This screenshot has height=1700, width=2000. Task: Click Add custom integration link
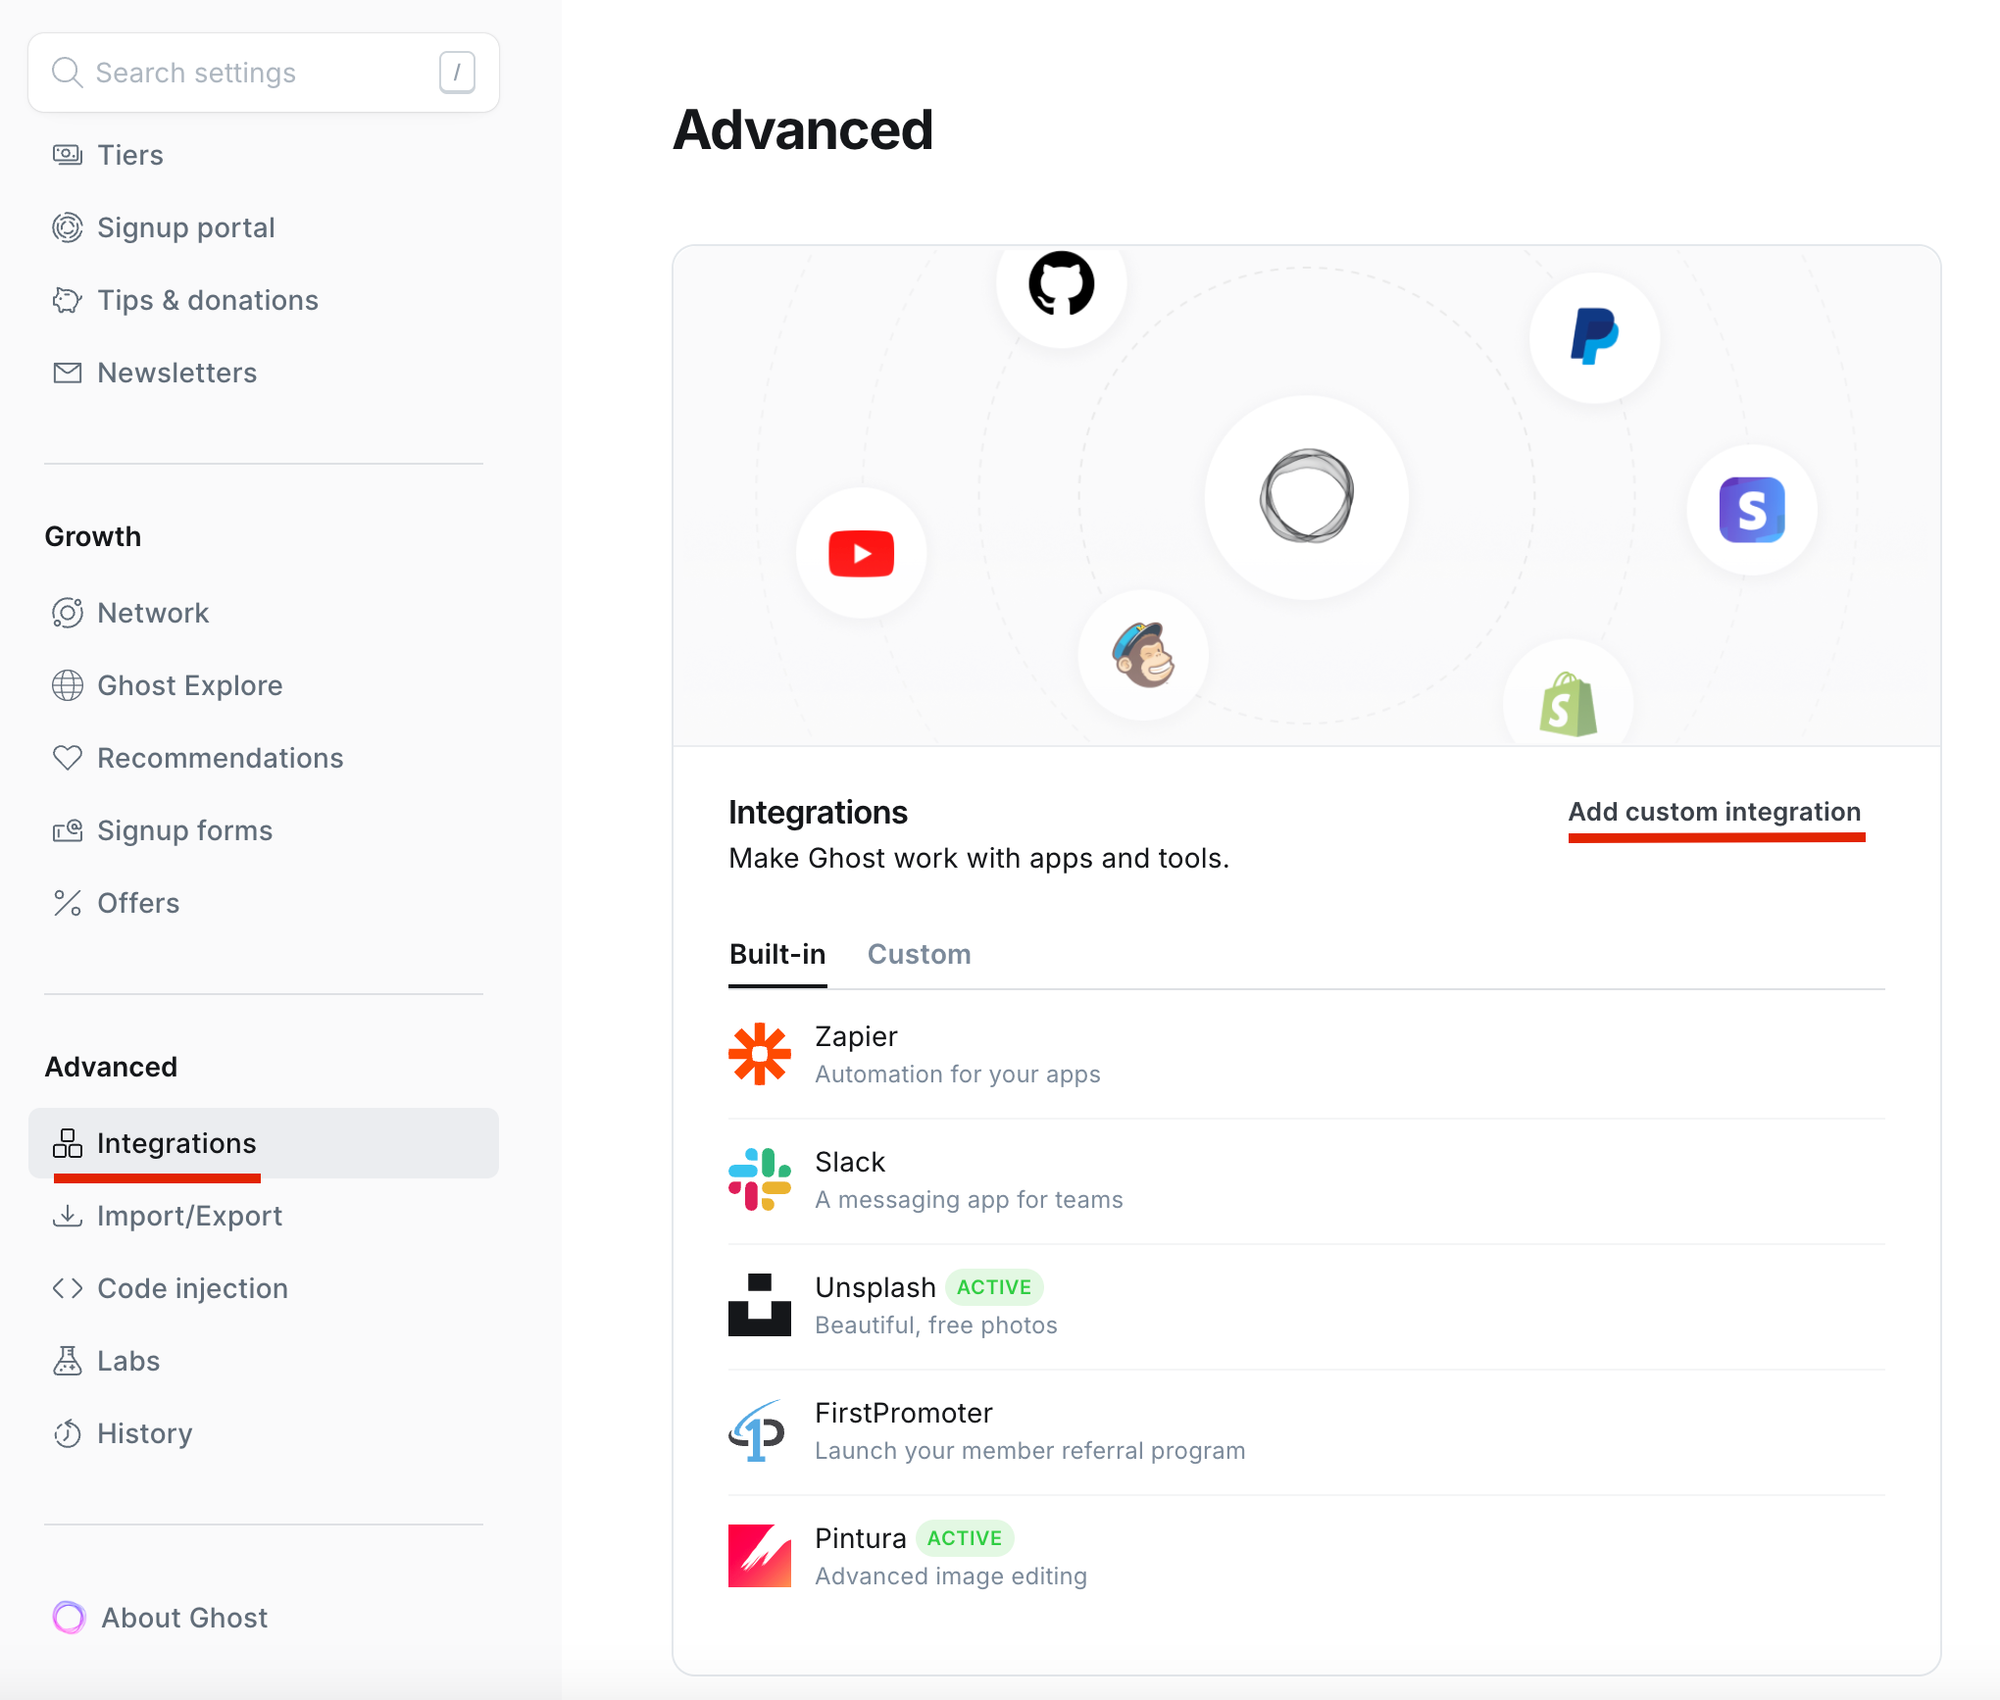[1714, 811]
